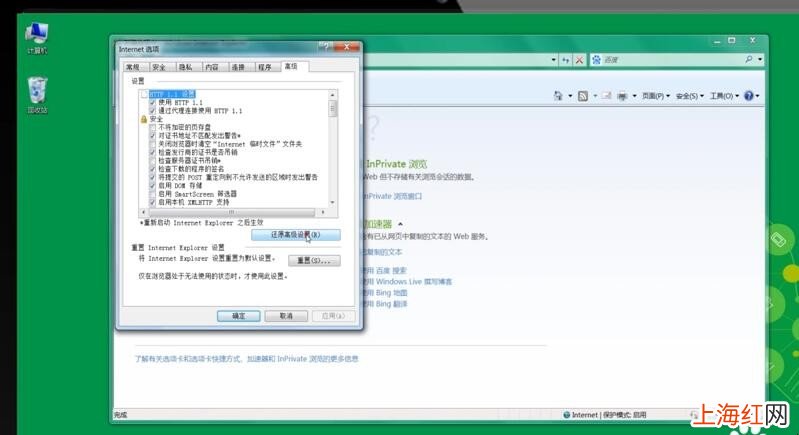Open the 安全(S) menu in IE

pos(689,96)
